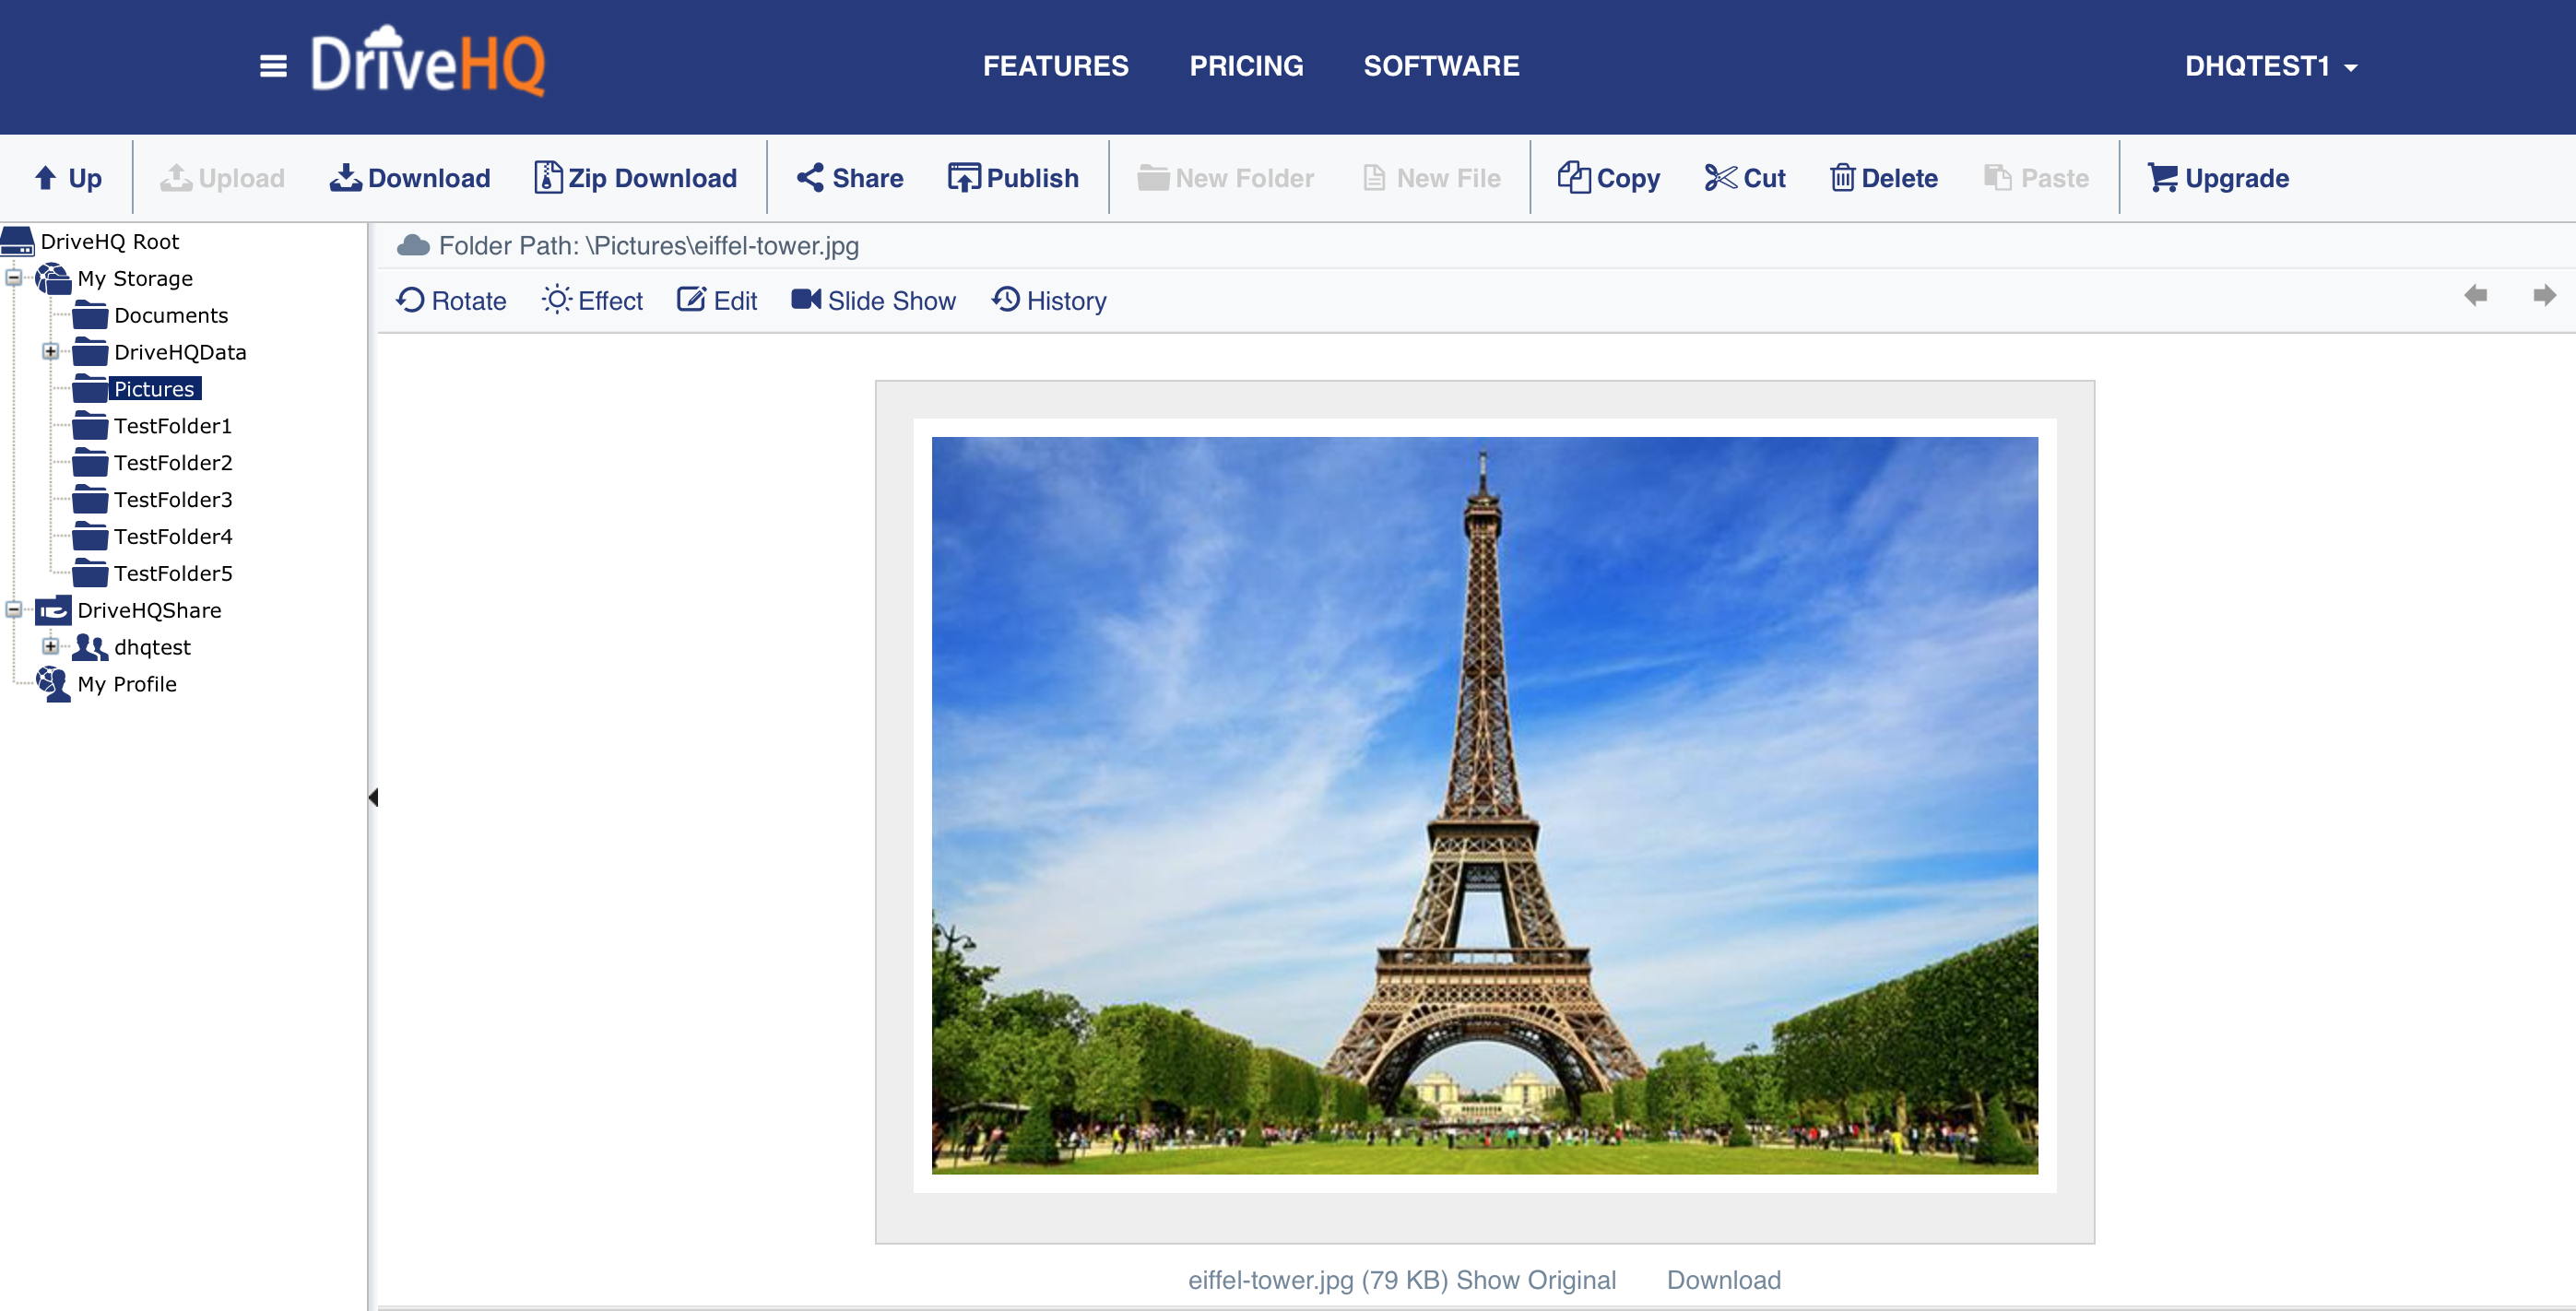Click the Show Original link
The height and width of the screenshot is (1311, 2576).
[x=1535, y=1279]
